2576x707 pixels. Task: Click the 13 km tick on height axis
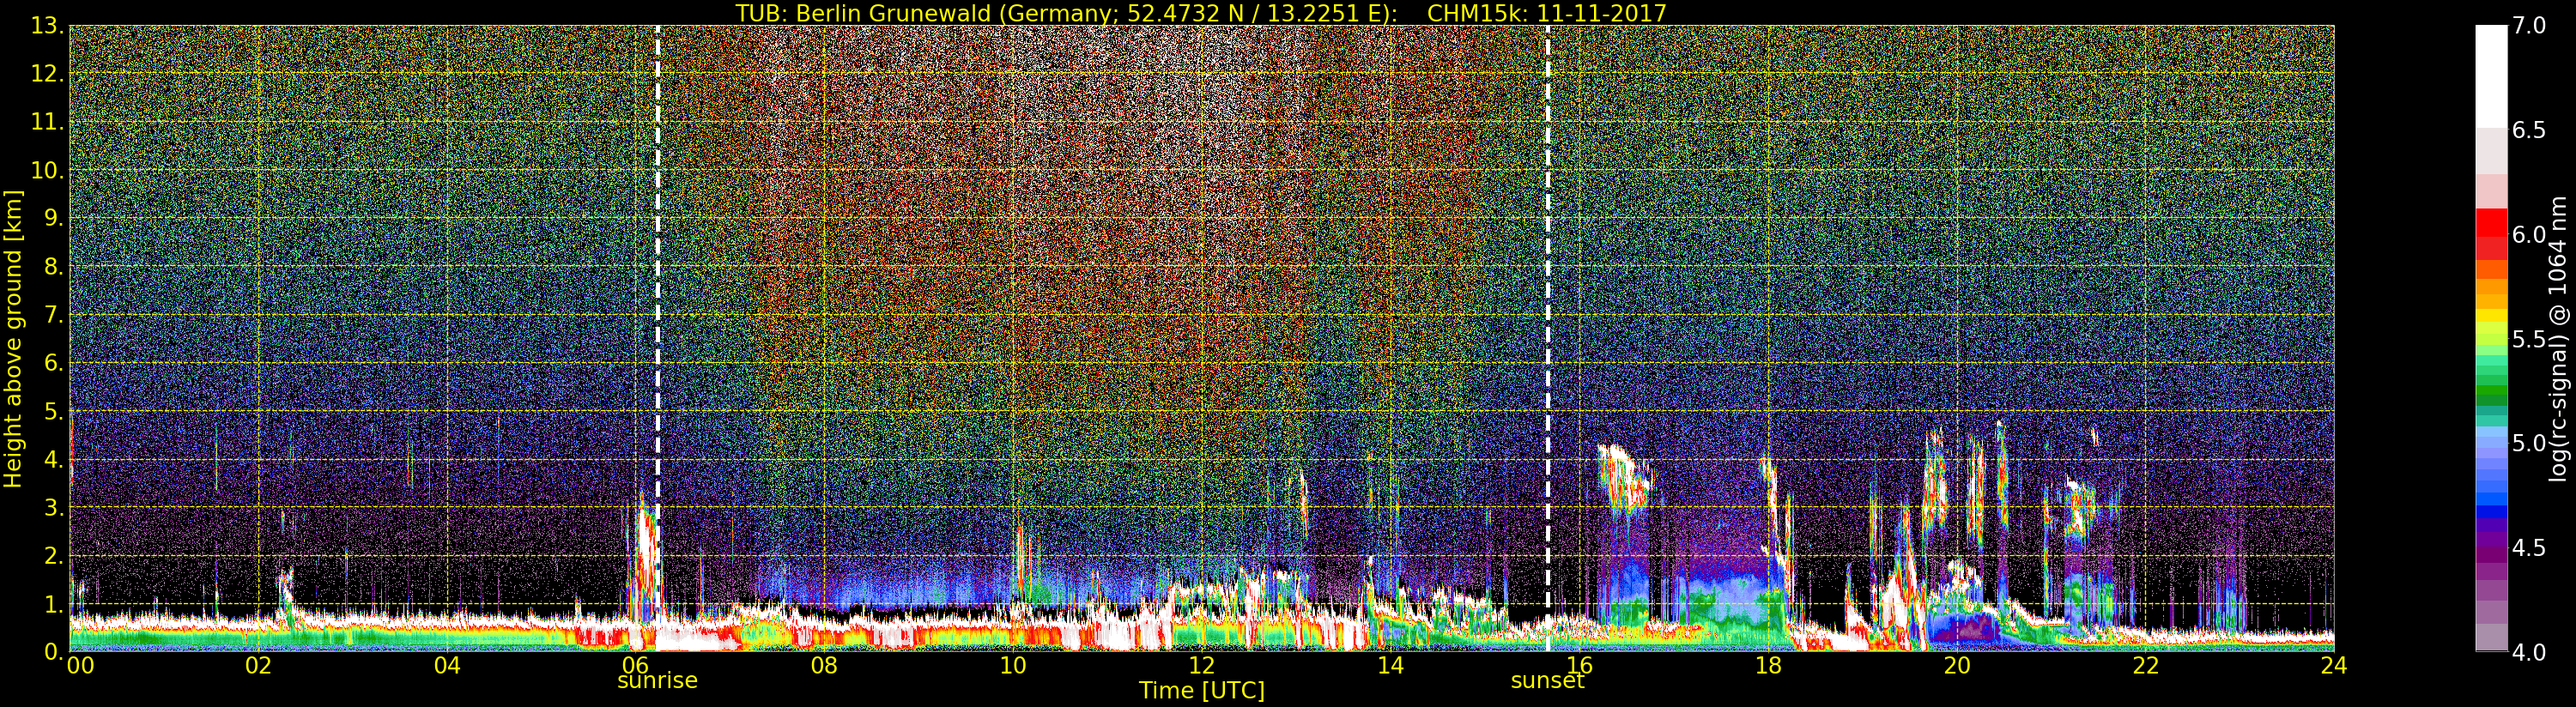click(x=47, y=27)
